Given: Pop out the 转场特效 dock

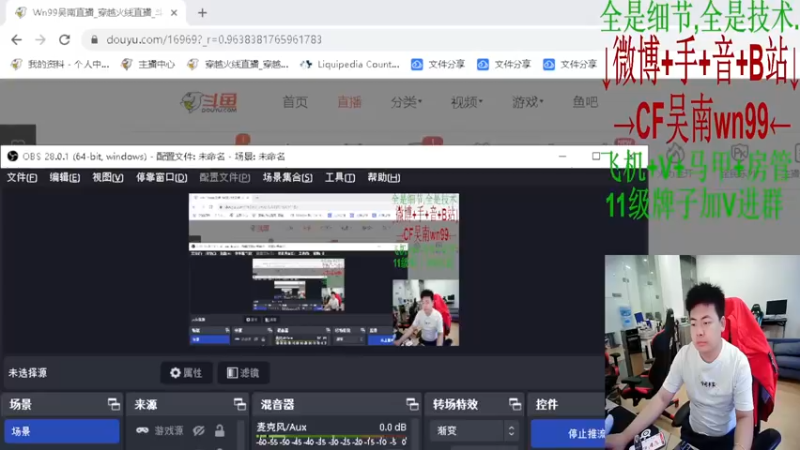Looking at the screenshot, I should 515,405.
